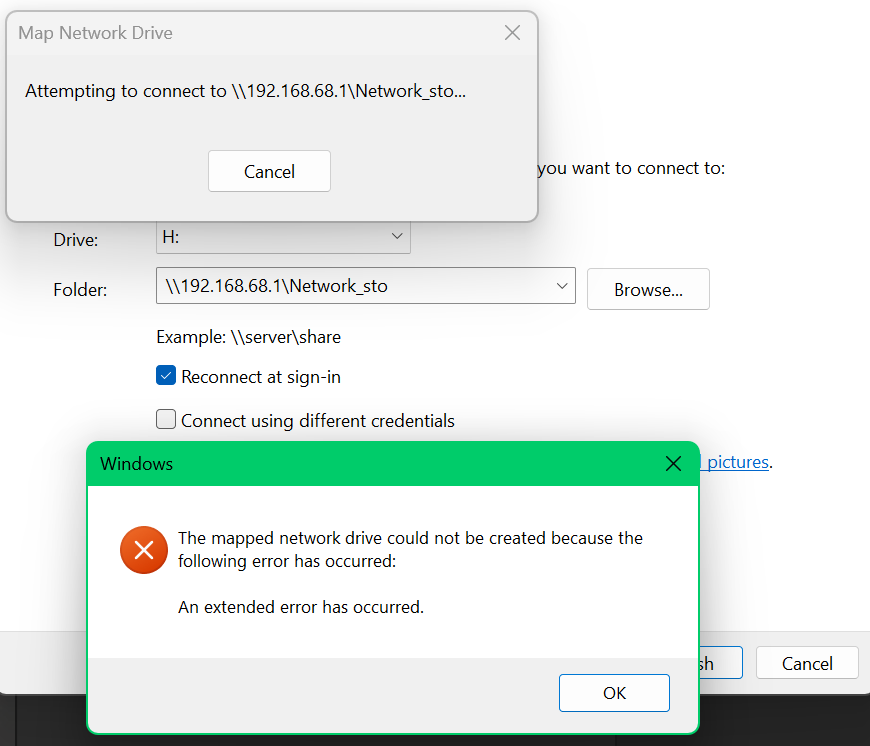Screen dimensions: 870x746
Task: Click Cancel at the bottom of the wizard
Action: coord(806,662)
